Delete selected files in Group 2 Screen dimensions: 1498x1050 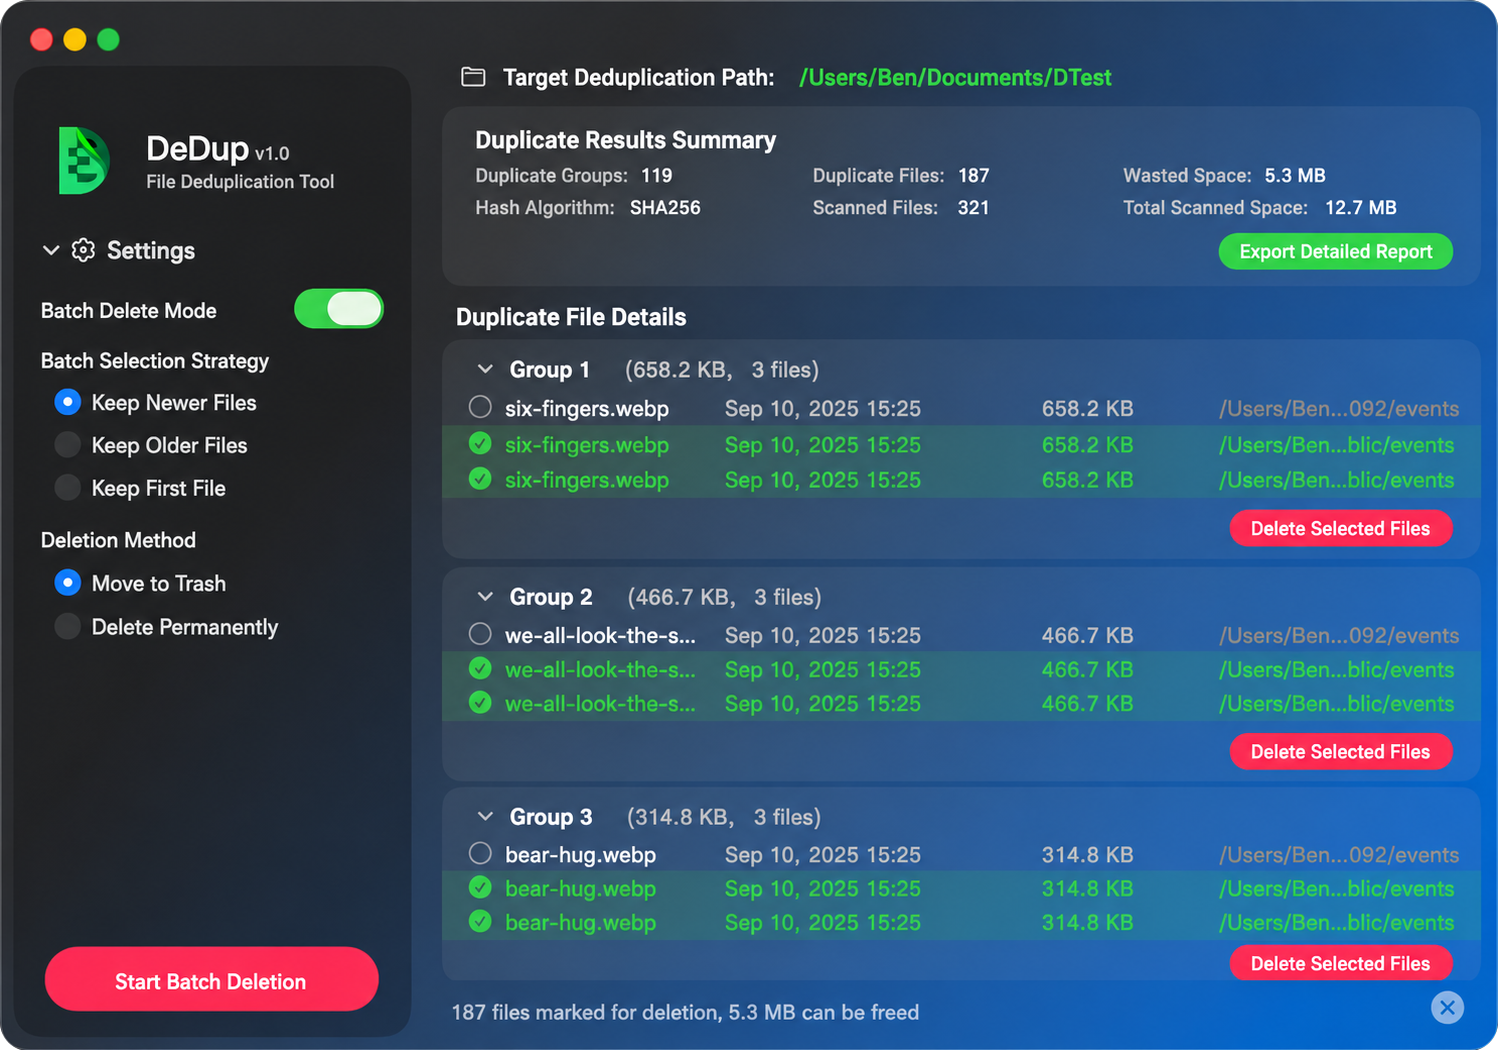1340,751
